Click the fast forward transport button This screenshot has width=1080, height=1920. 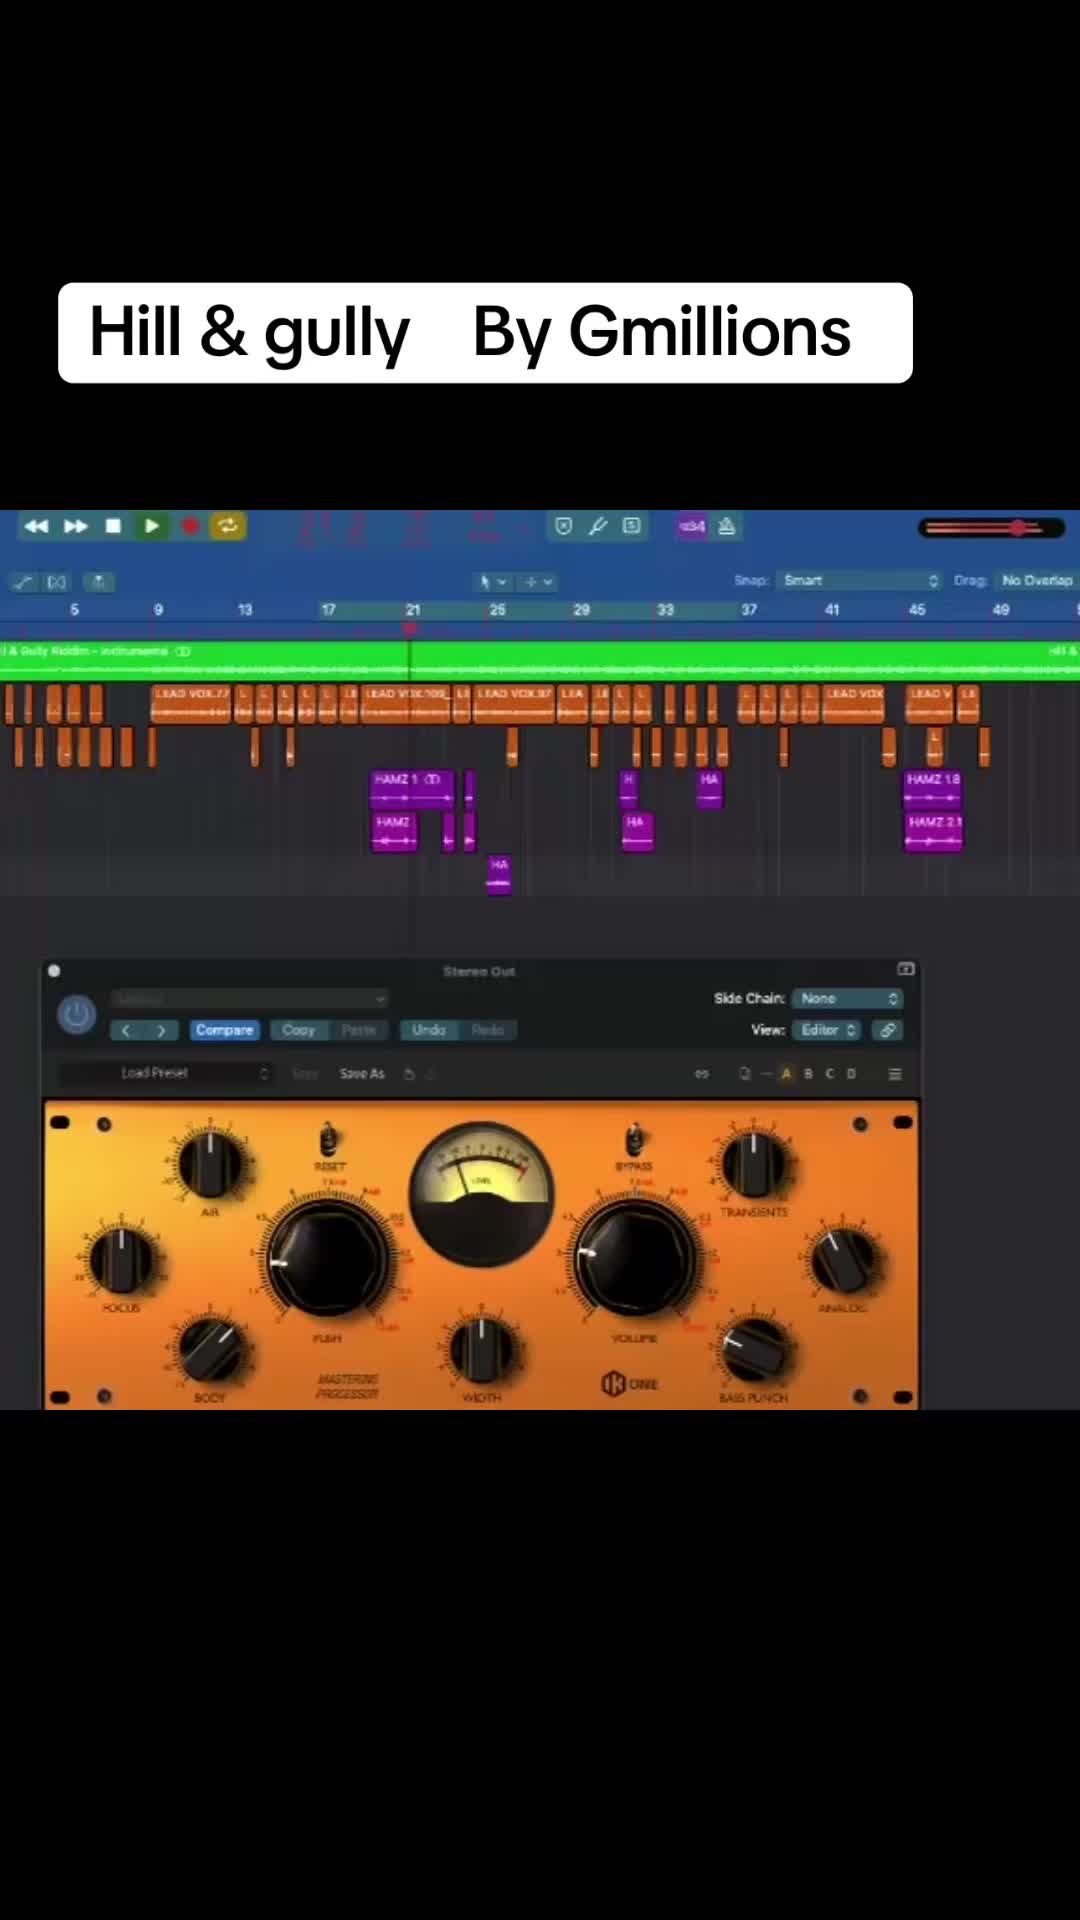(75, 526)
